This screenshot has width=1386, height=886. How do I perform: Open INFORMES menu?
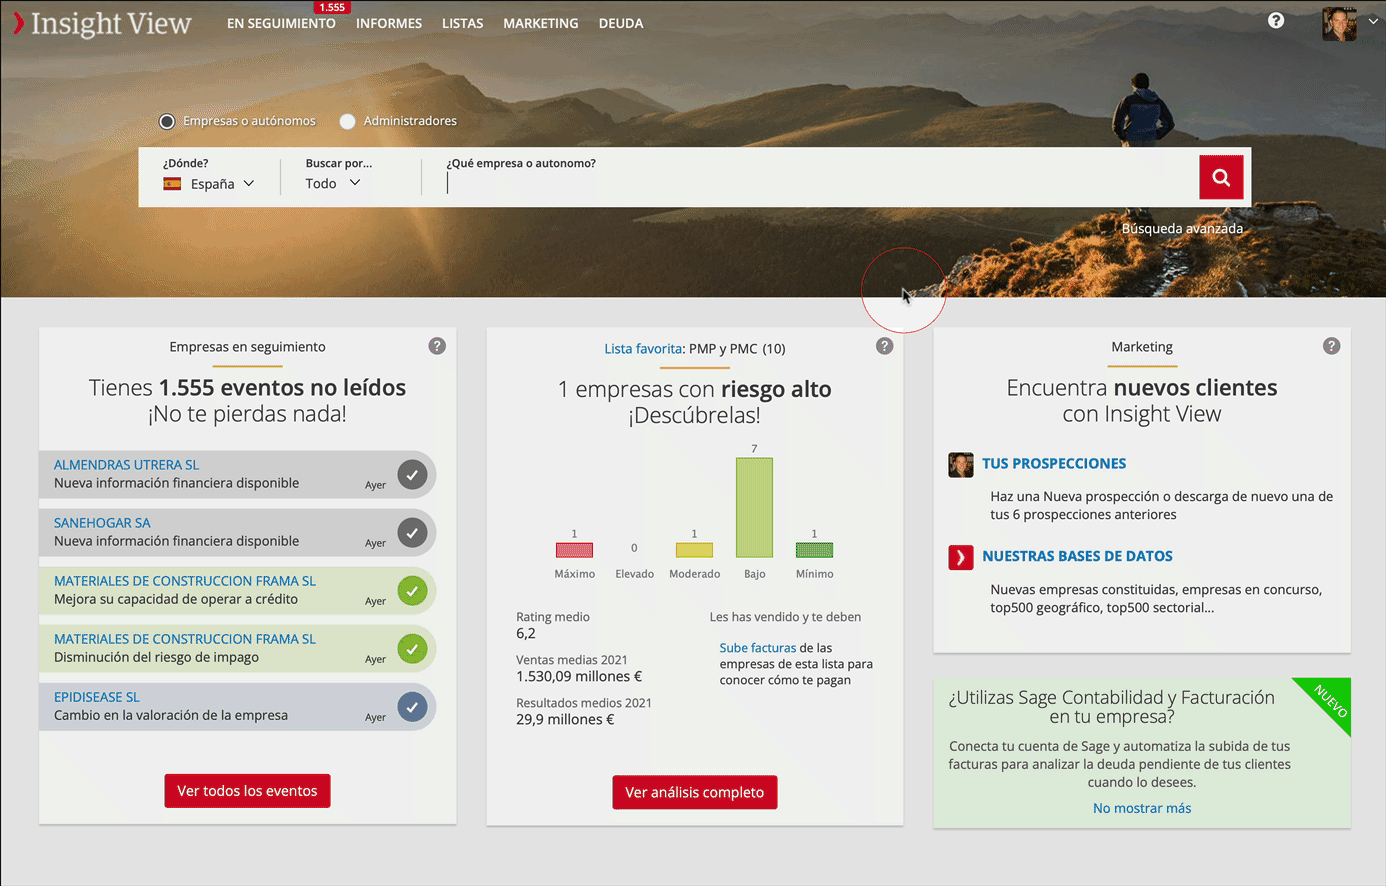click(x=389, y=23)
